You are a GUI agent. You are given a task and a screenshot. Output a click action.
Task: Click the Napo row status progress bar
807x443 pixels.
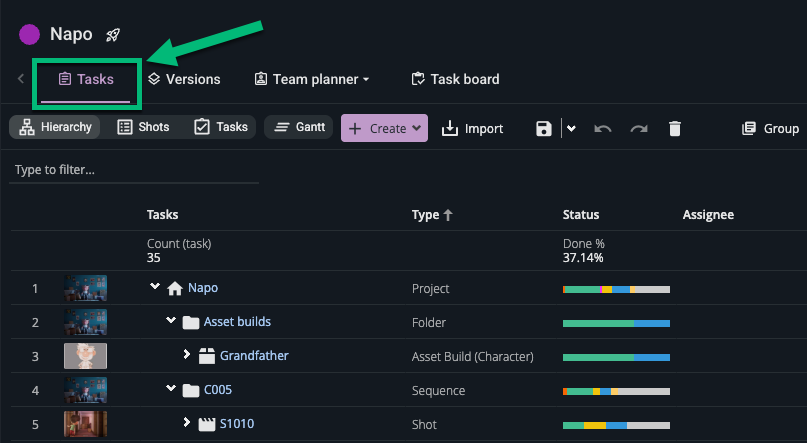coord(617,290)
